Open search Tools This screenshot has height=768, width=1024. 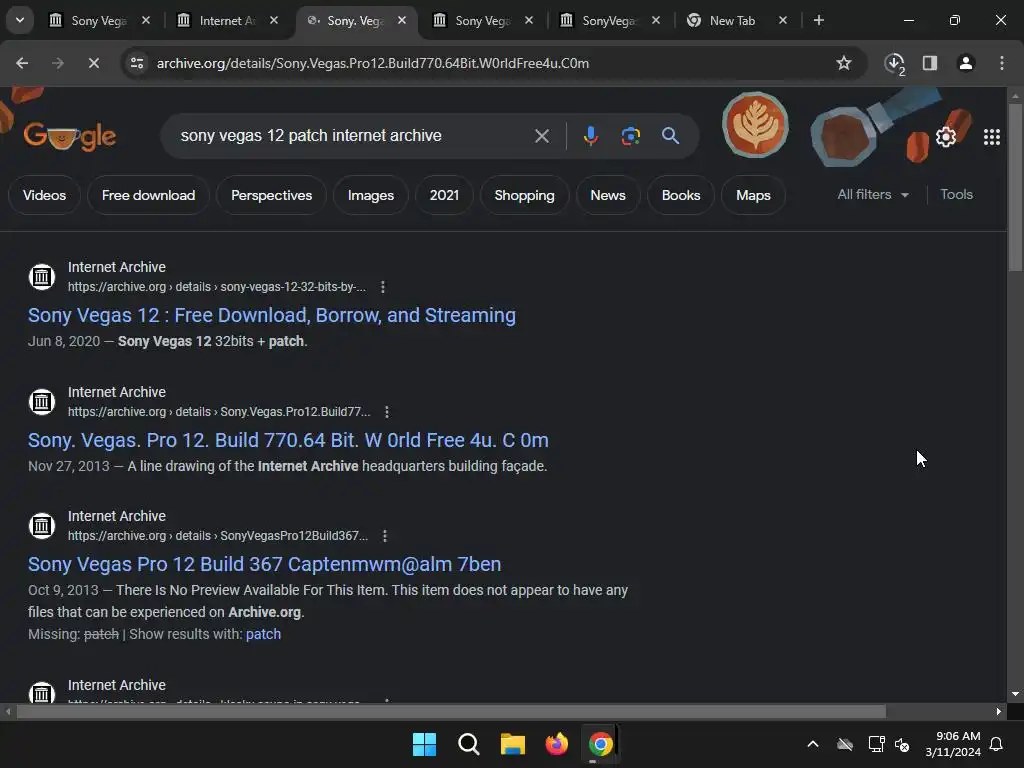956,195
